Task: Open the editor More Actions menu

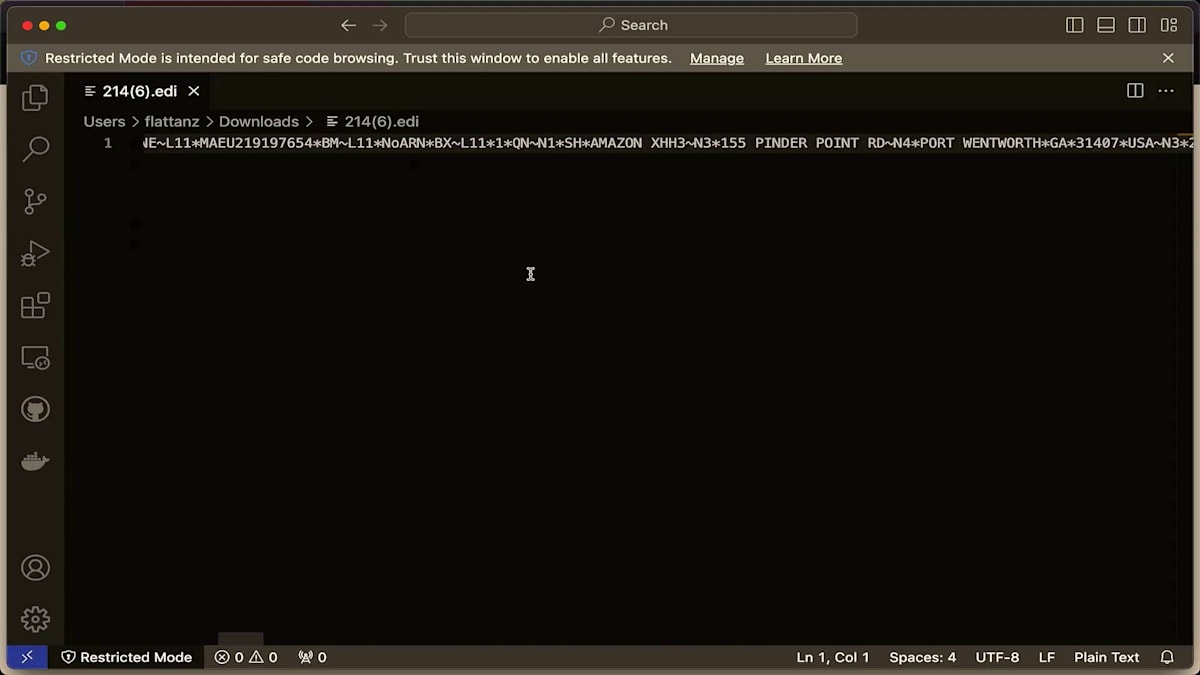Action: pos(1166,91)
